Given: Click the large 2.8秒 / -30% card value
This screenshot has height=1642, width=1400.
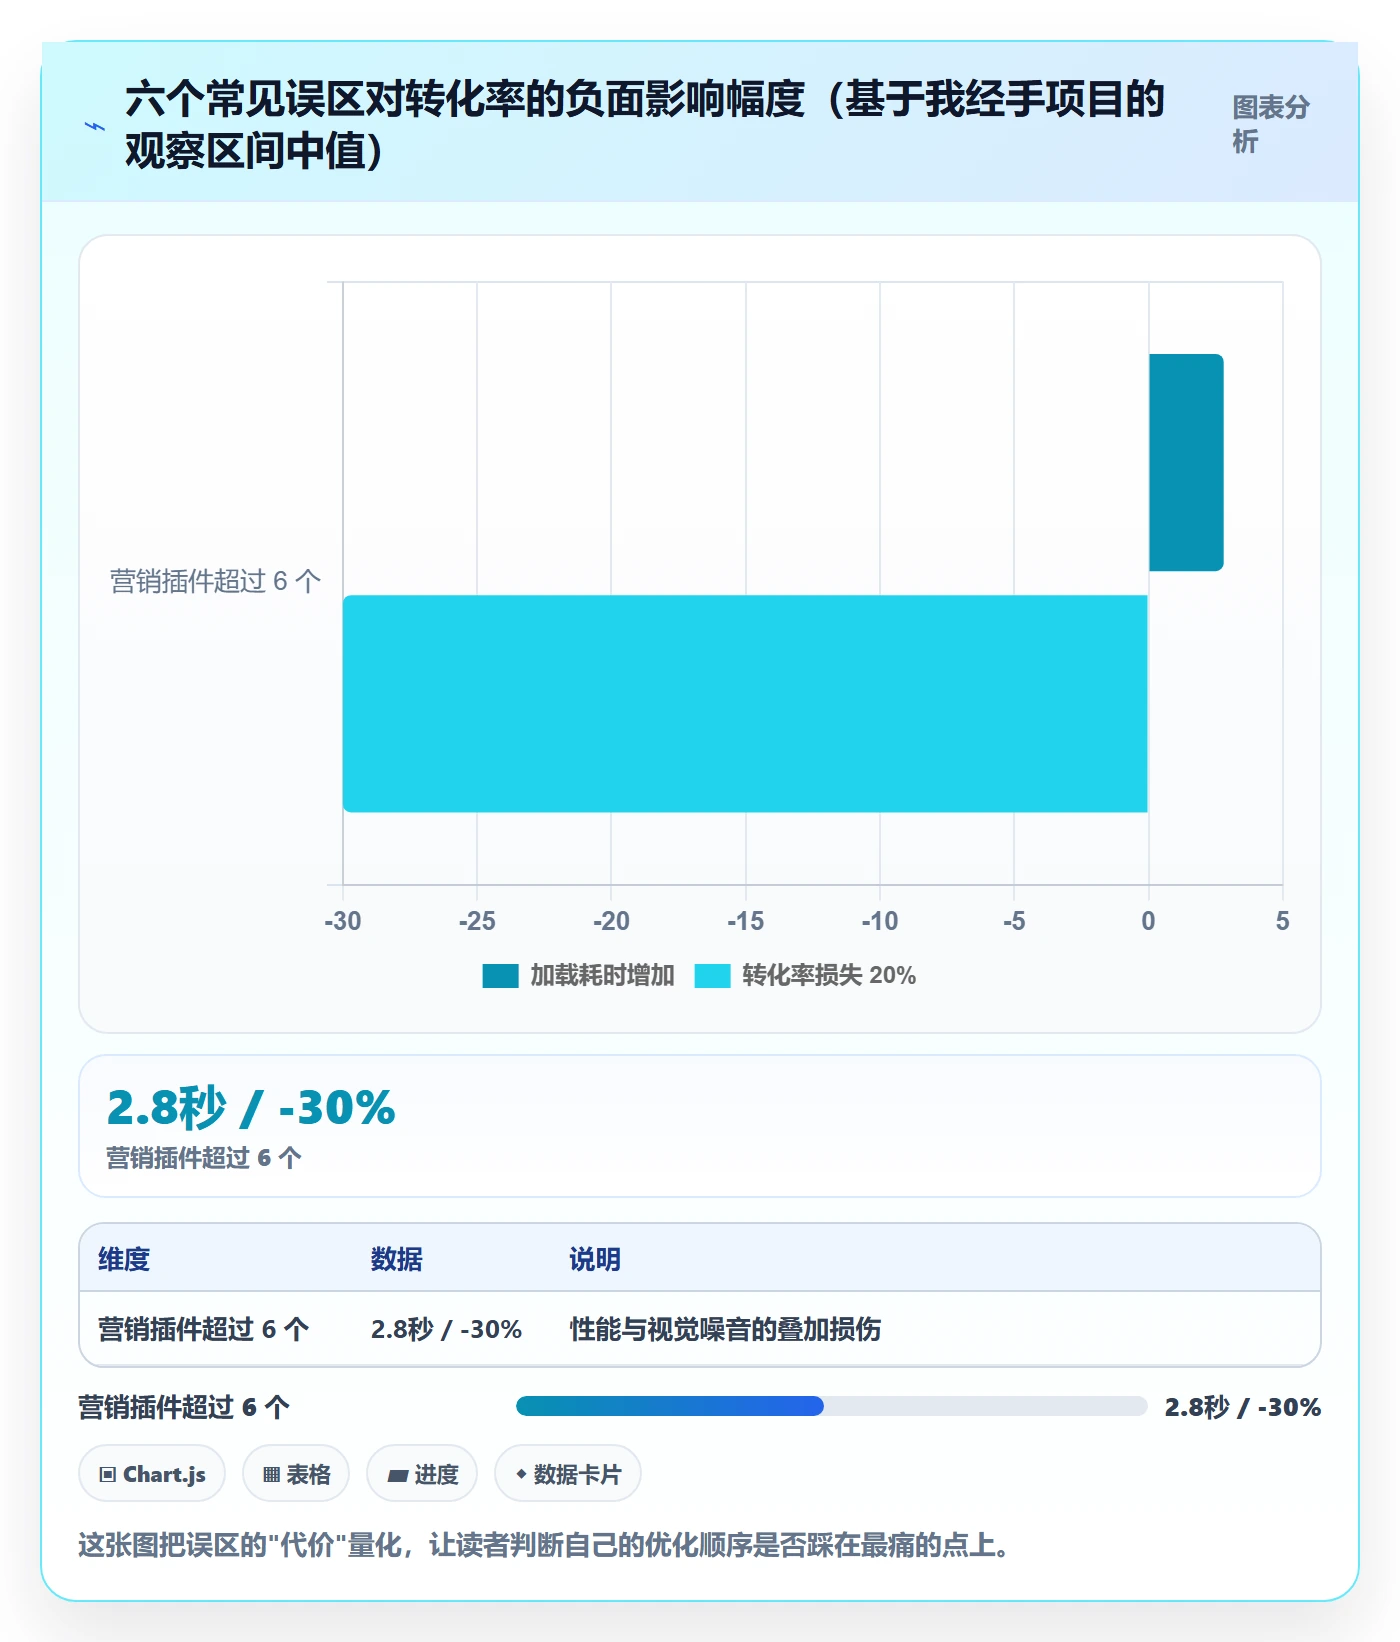Looking at the screenshot, I should (x=251, y=1108).
